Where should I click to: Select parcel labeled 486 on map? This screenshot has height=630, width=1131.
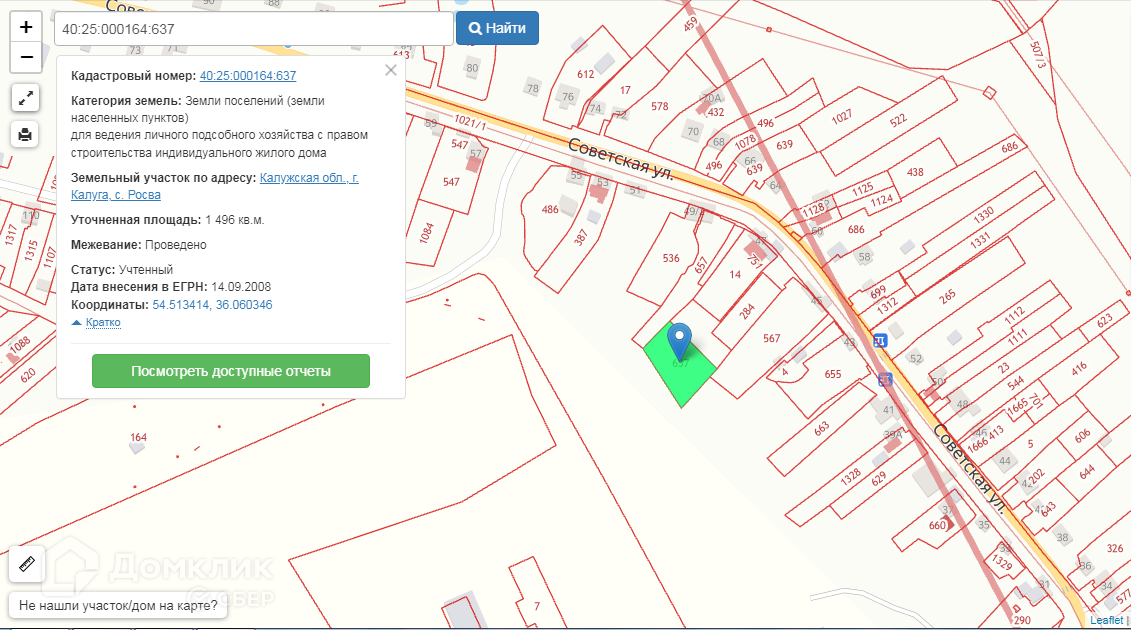tap(550, 209)
